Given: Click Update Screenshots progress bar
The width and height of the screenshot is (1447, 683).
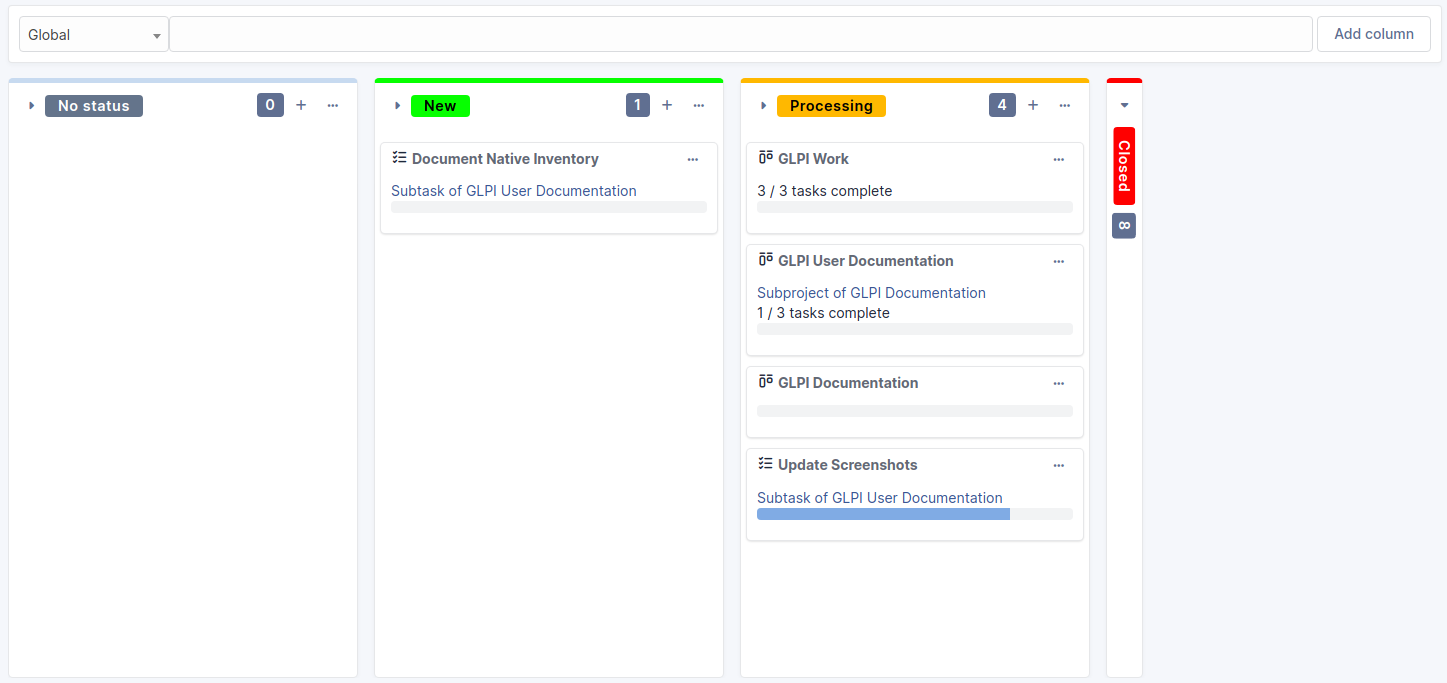Looking at the screenshot, I should click(x=915, y=514).
